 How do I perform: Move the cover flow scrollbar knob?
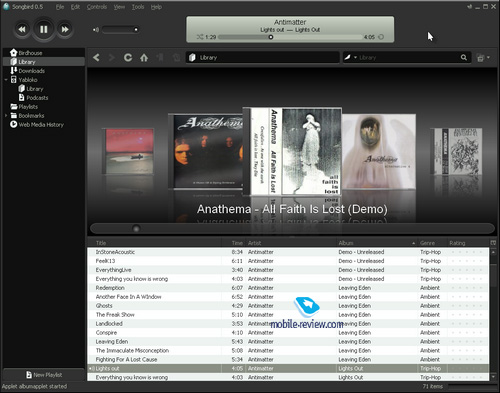click(x=136, y=228)
